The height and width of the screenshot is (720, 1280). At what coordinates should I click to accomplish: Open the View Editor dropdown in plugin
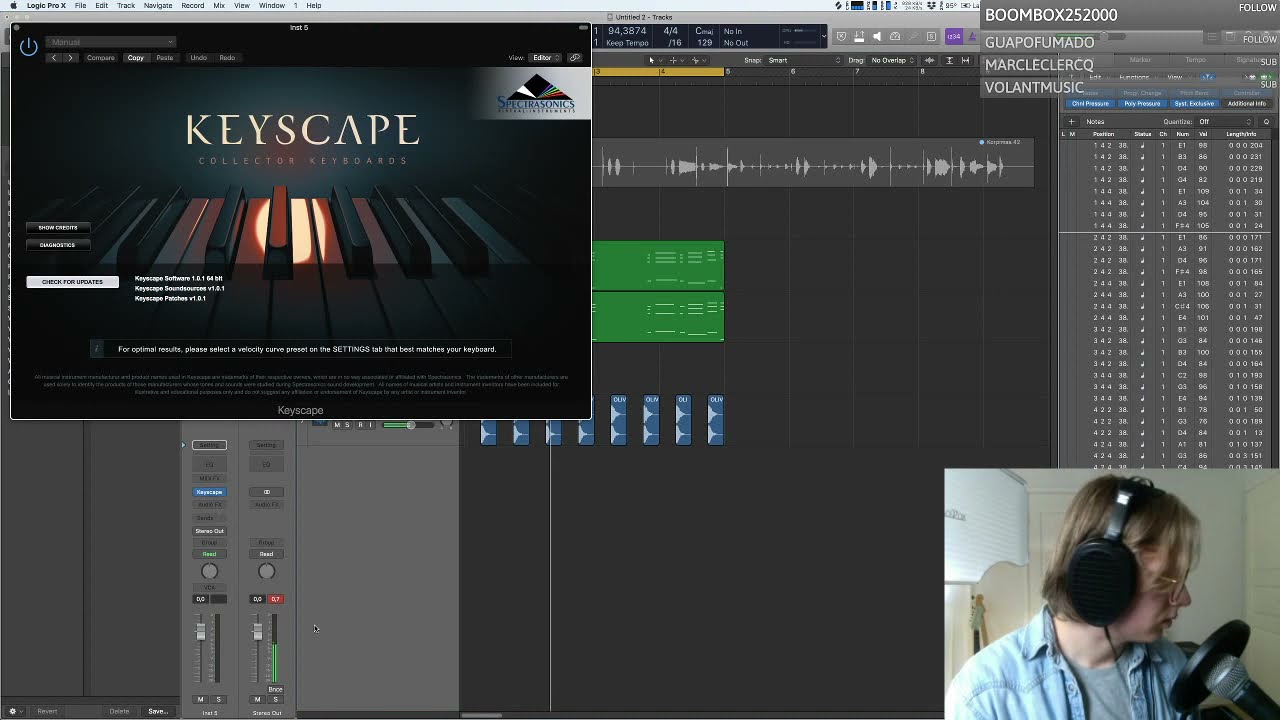click(544, 58)
